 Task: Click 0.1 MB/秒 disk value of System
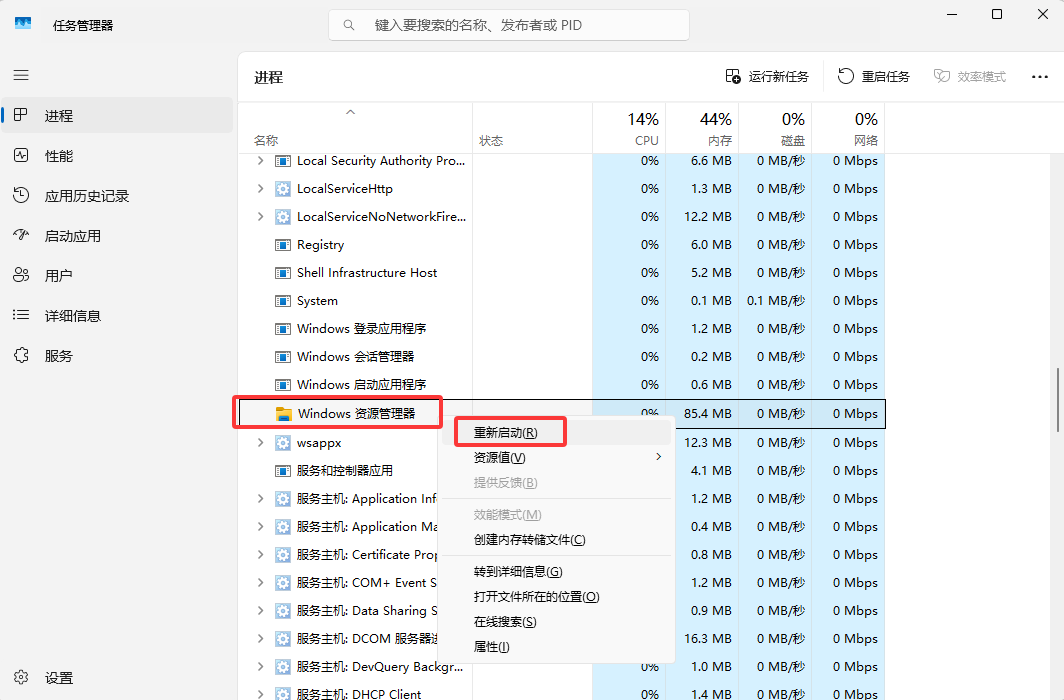pos(776,300)
